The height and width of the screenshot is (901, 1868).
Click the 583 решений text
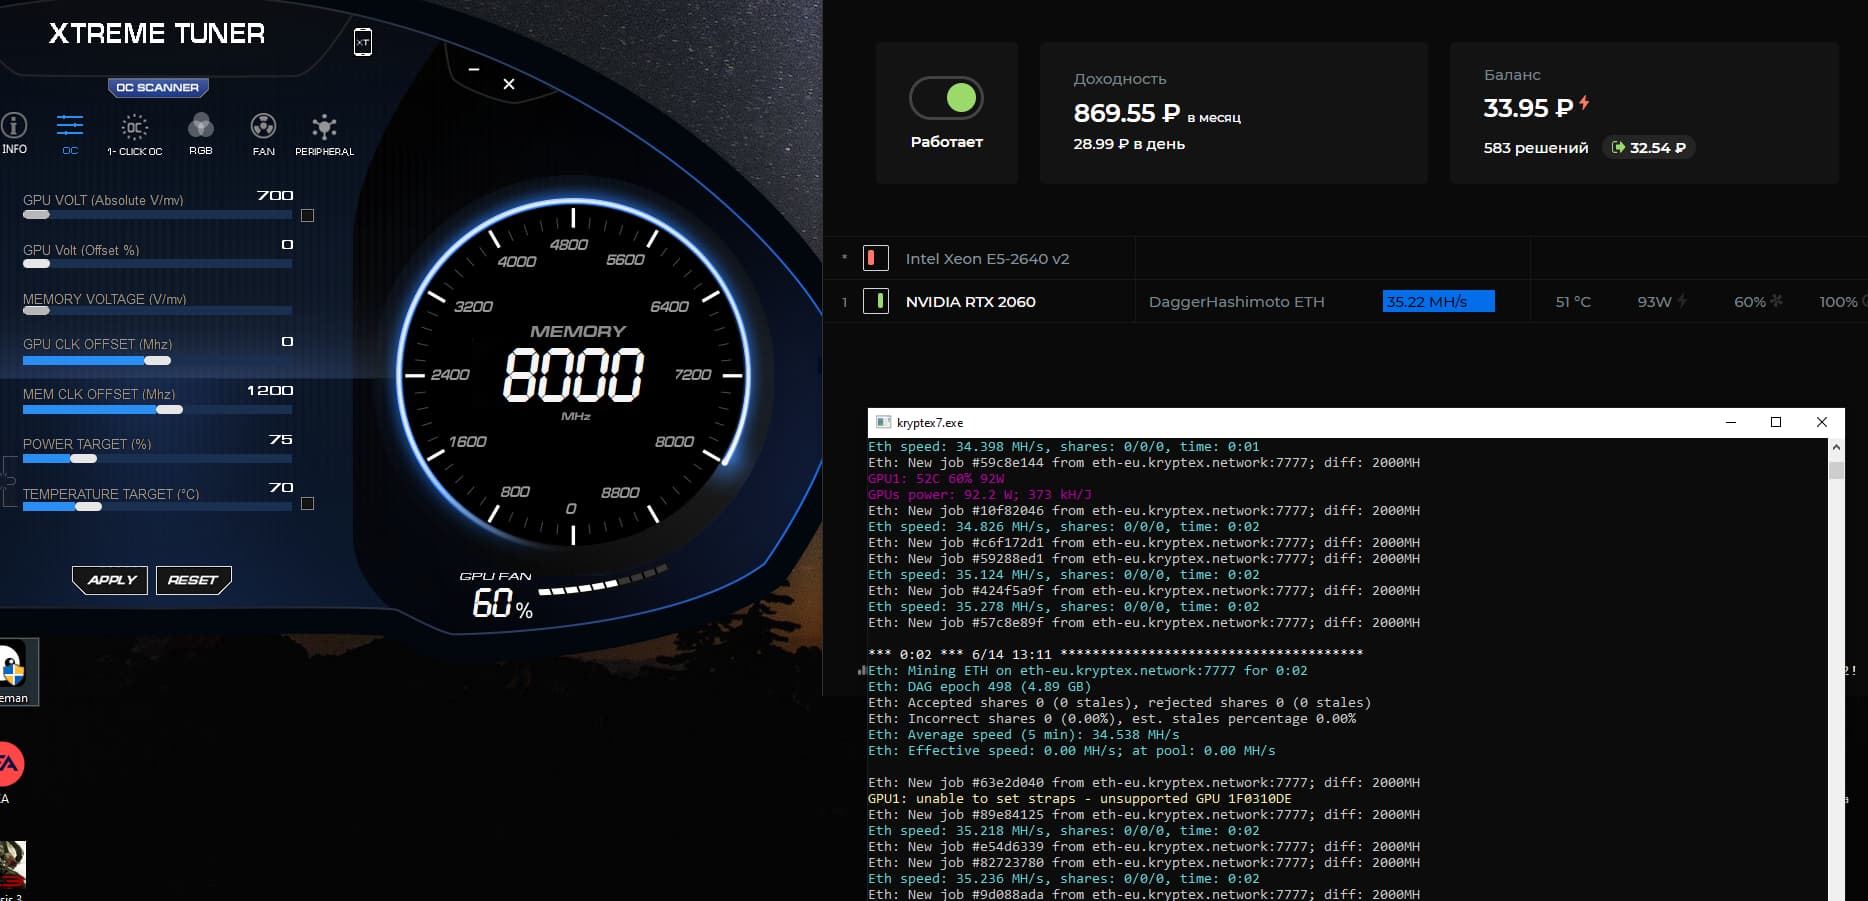[1536, 148]
